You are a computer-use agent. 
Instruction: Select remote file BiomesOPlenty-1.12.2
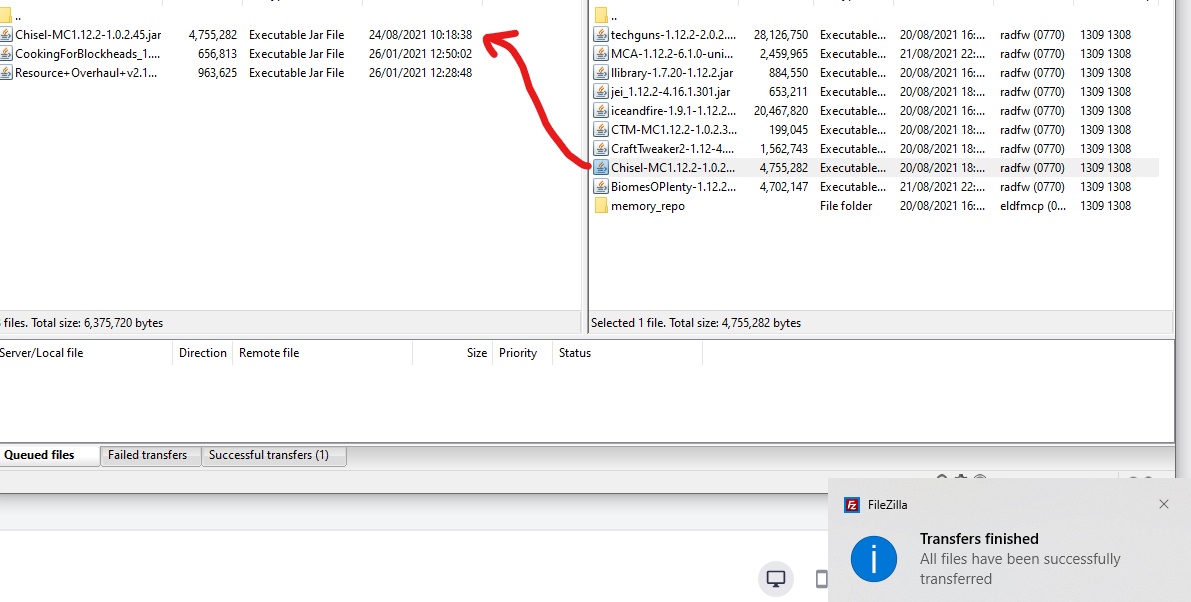pyautogui.click(x=673, y=187)
